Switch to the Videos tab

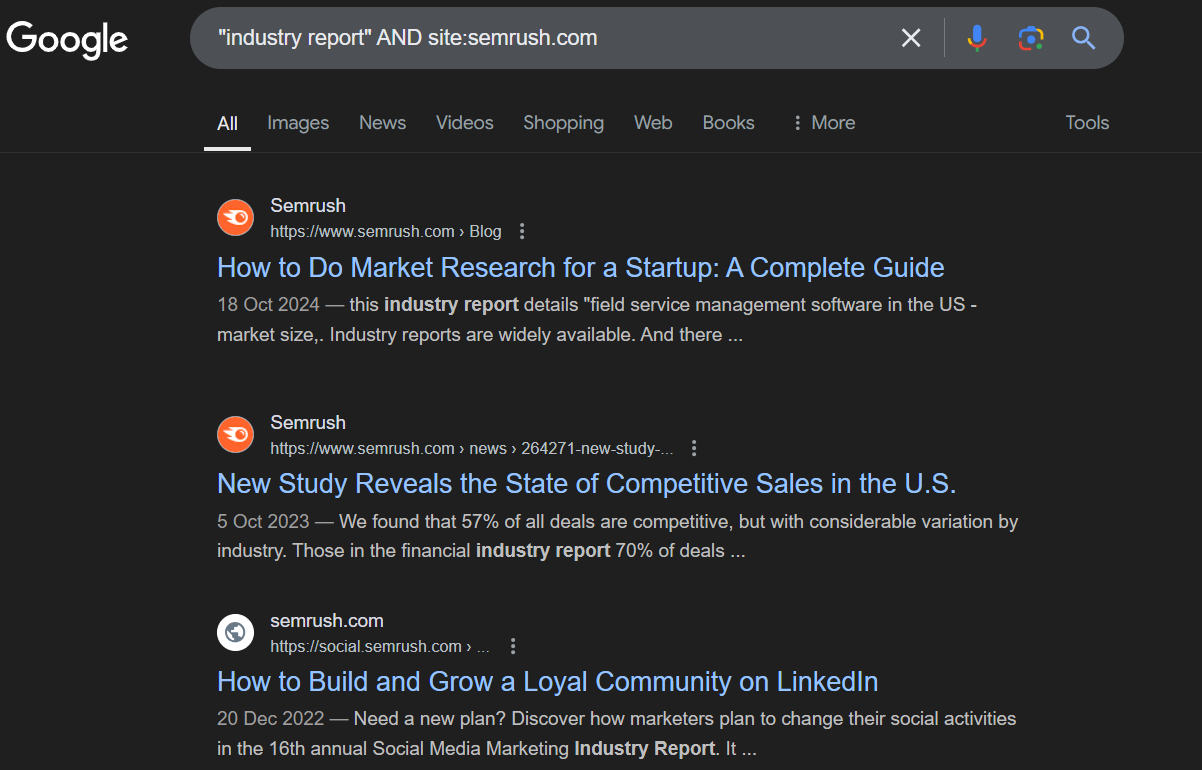pos(465,123)
